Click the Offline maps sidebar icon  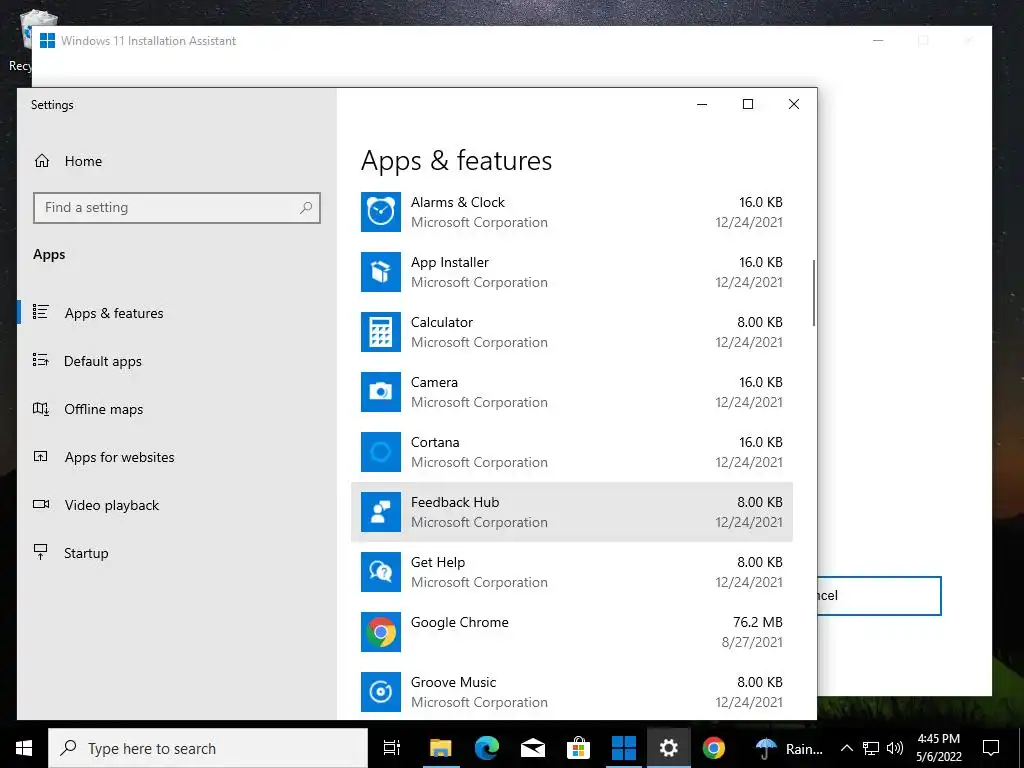[40, 409]
